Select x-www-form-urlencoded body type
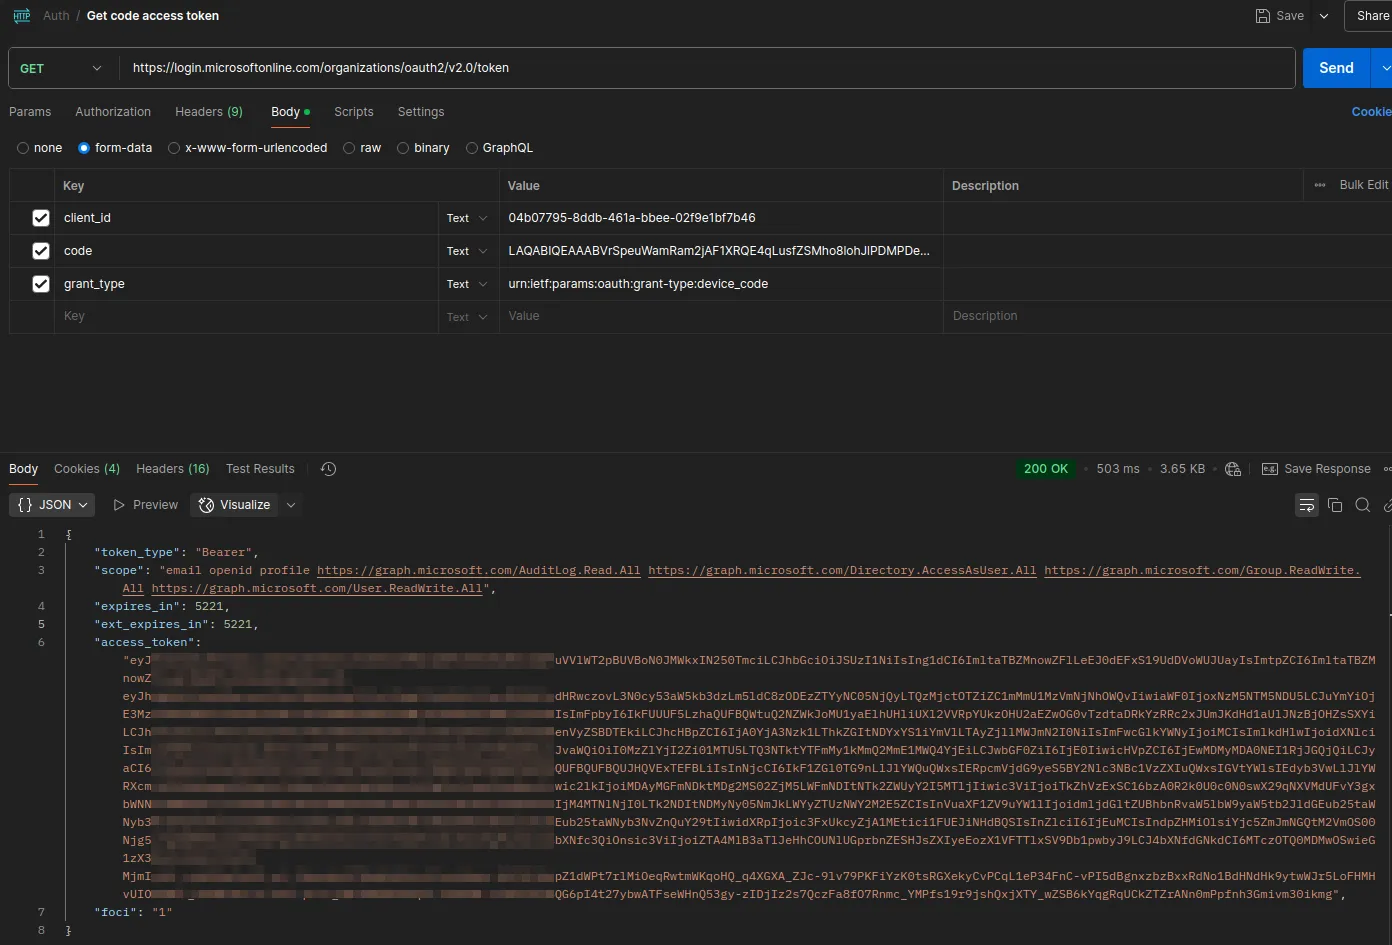 click(174, 148)
